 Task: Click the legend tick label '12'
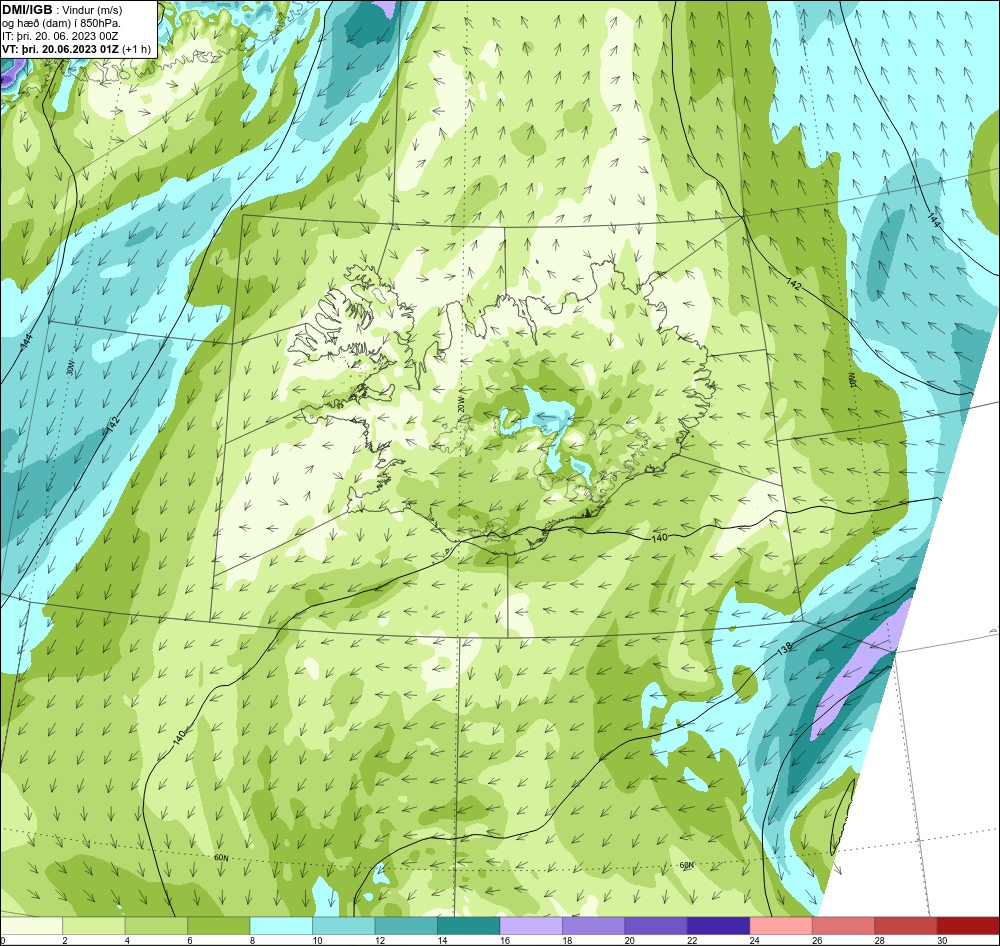(380, 940)
